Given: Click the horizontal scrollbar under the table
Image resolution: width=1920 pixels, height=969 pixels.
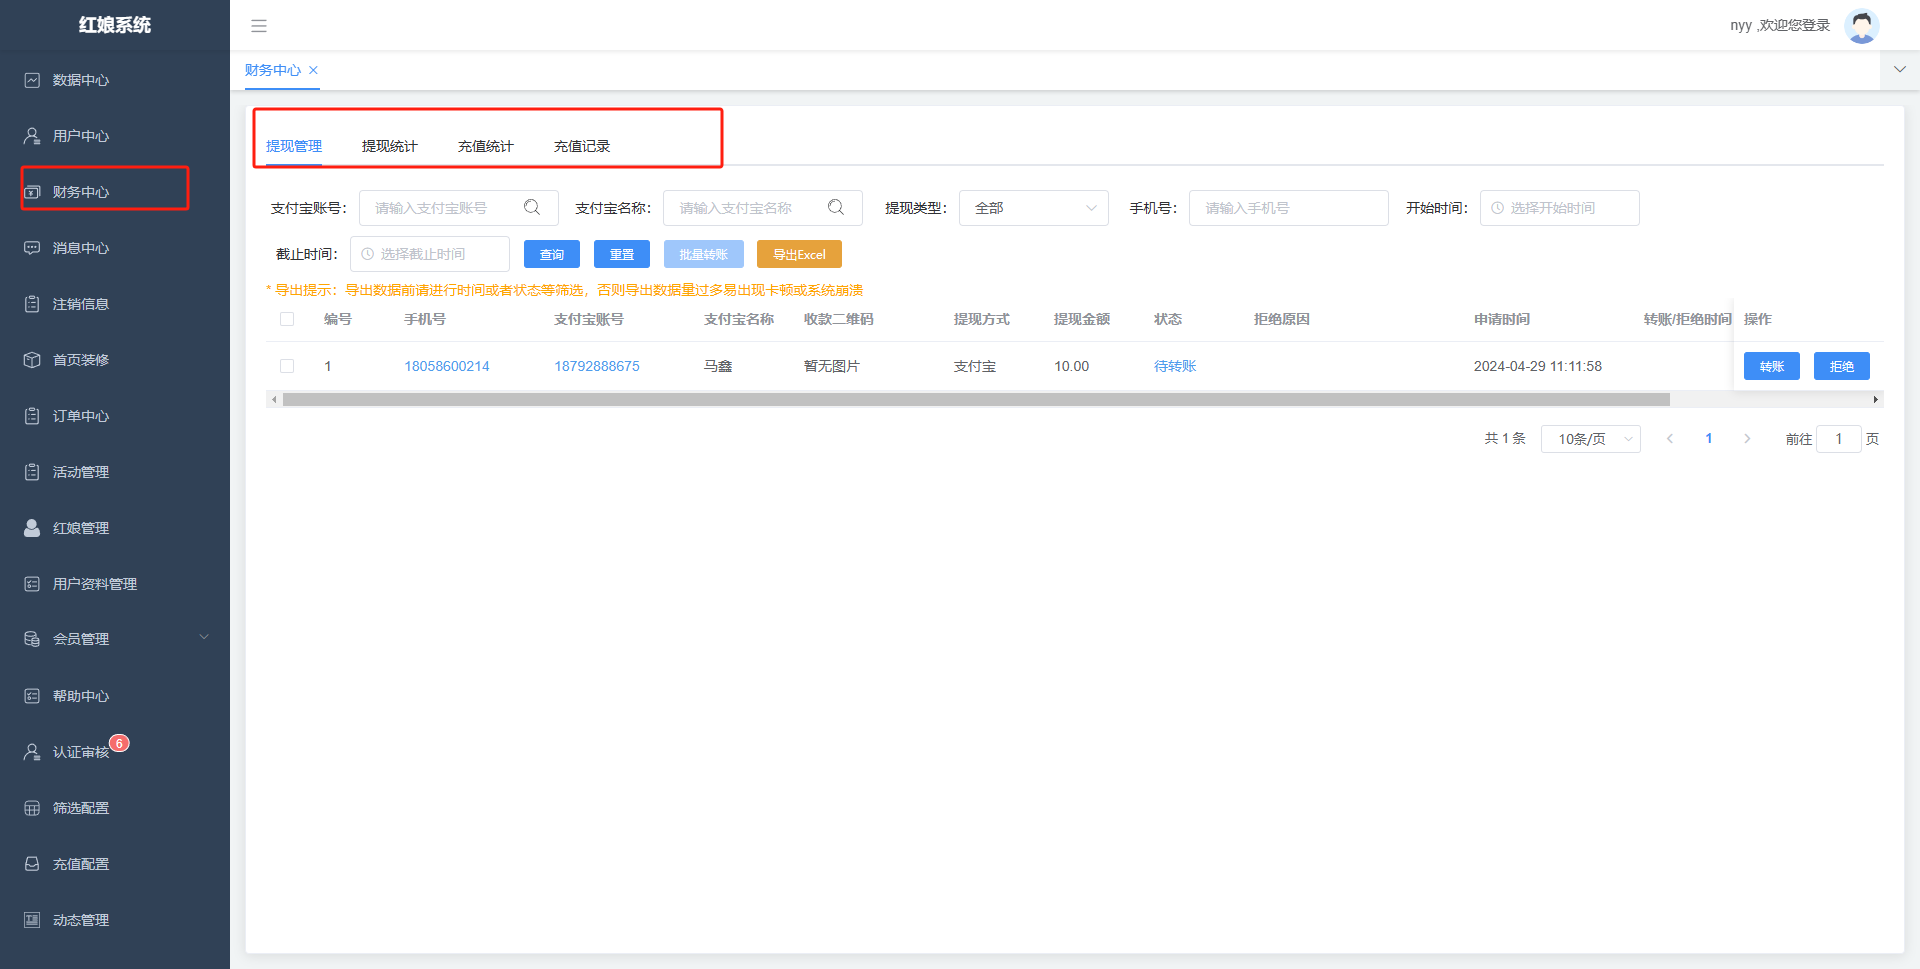Looking at the screenshot, I should pyautogui.click(x=975, y=400).
